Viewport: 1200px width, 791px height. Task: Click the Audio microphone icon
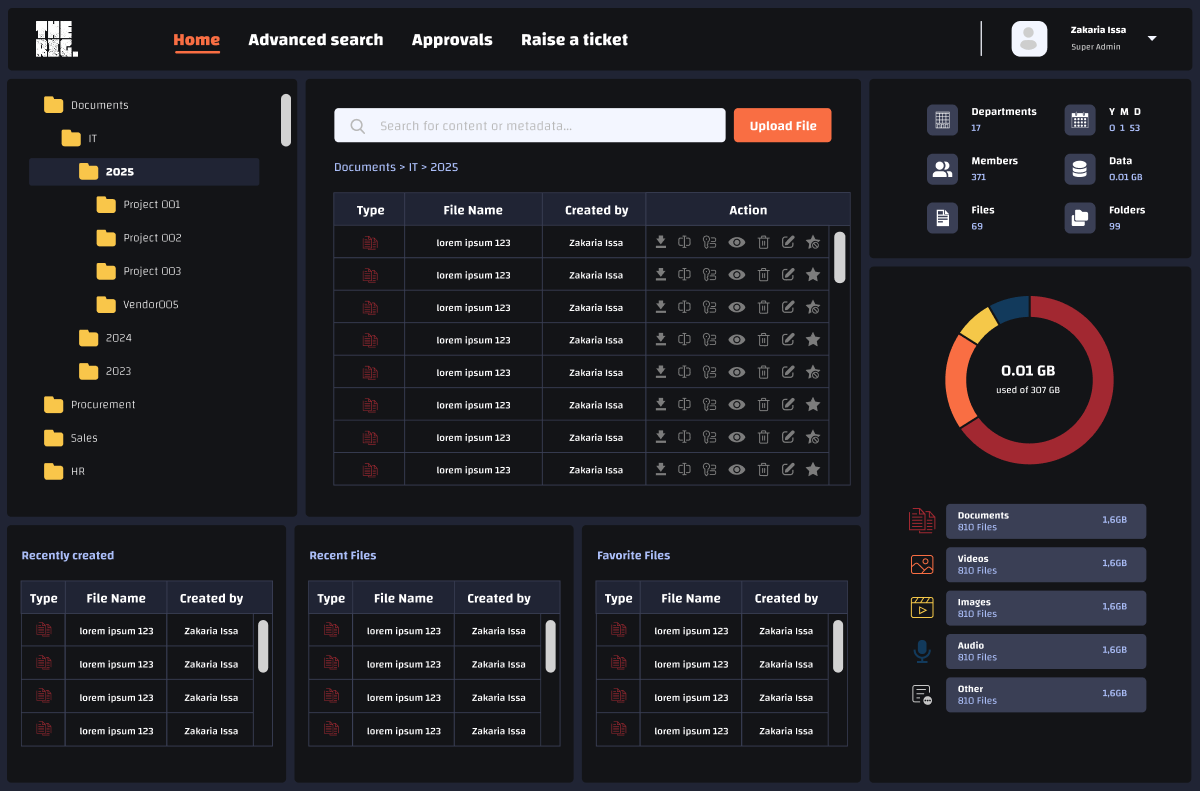tap(922, 650)
